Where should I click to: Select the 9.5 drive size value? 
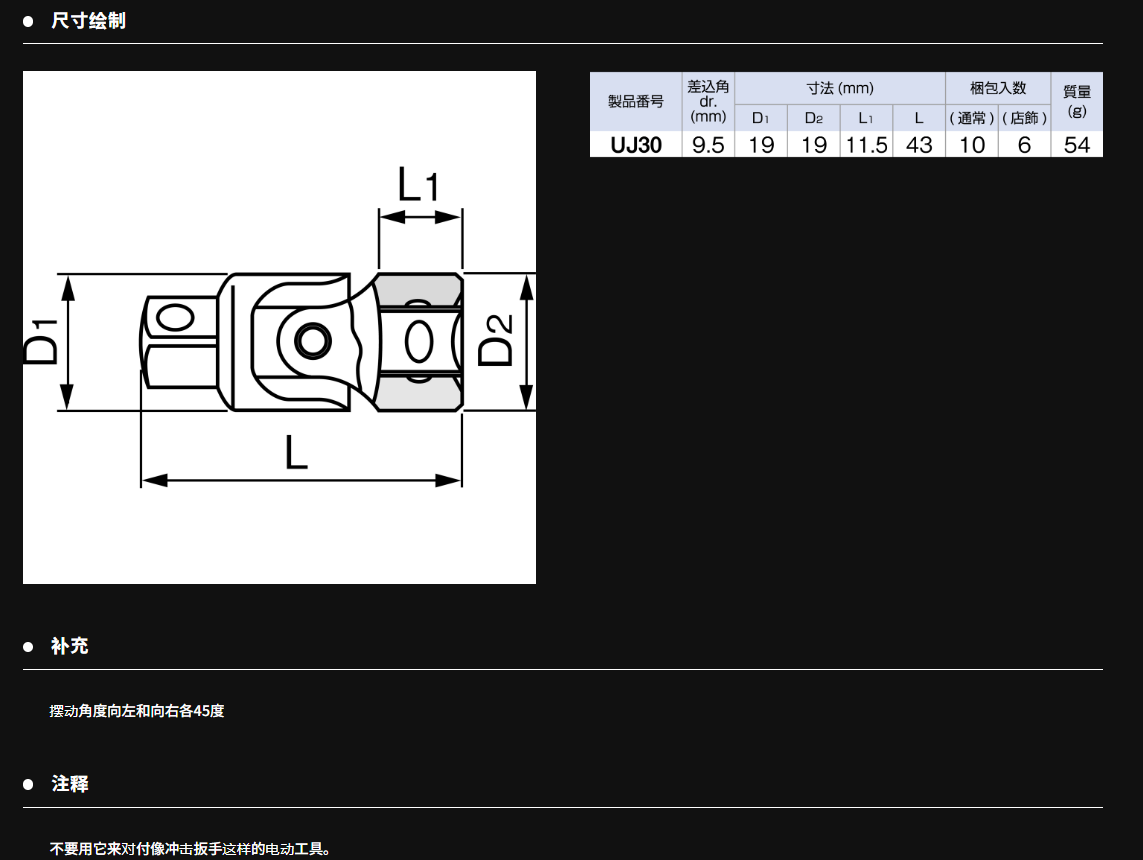click(708, 145)
